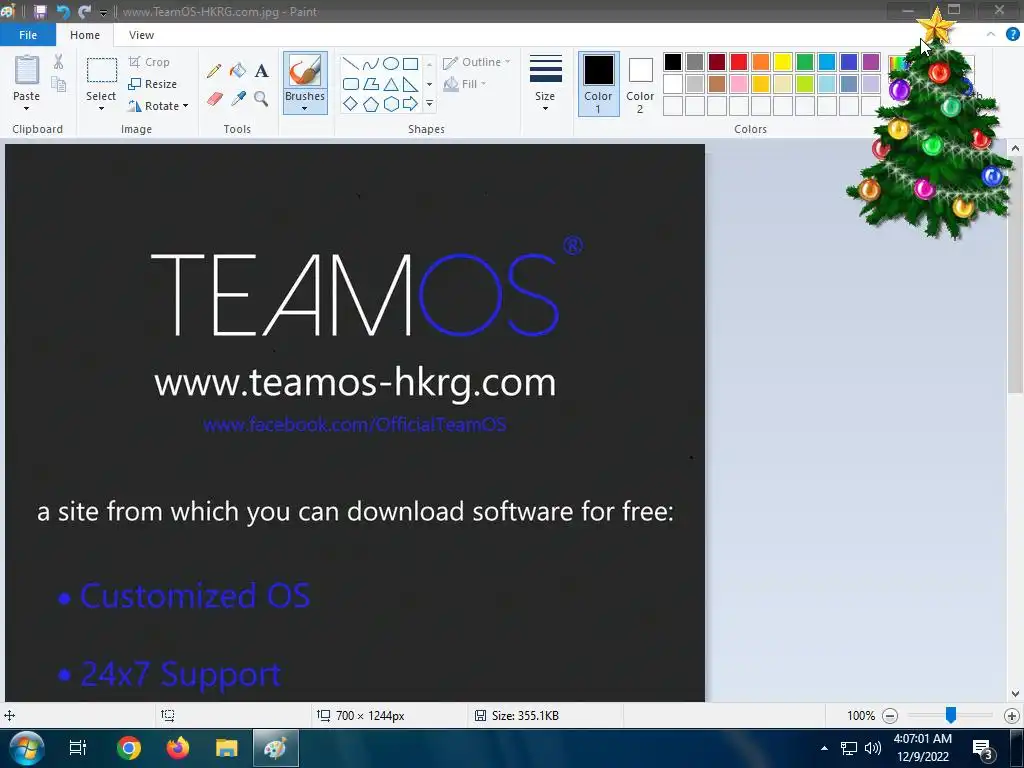The image size is (1024, 768).
Task: Open Paint Help question mark
Action: tap(1012, 35)
